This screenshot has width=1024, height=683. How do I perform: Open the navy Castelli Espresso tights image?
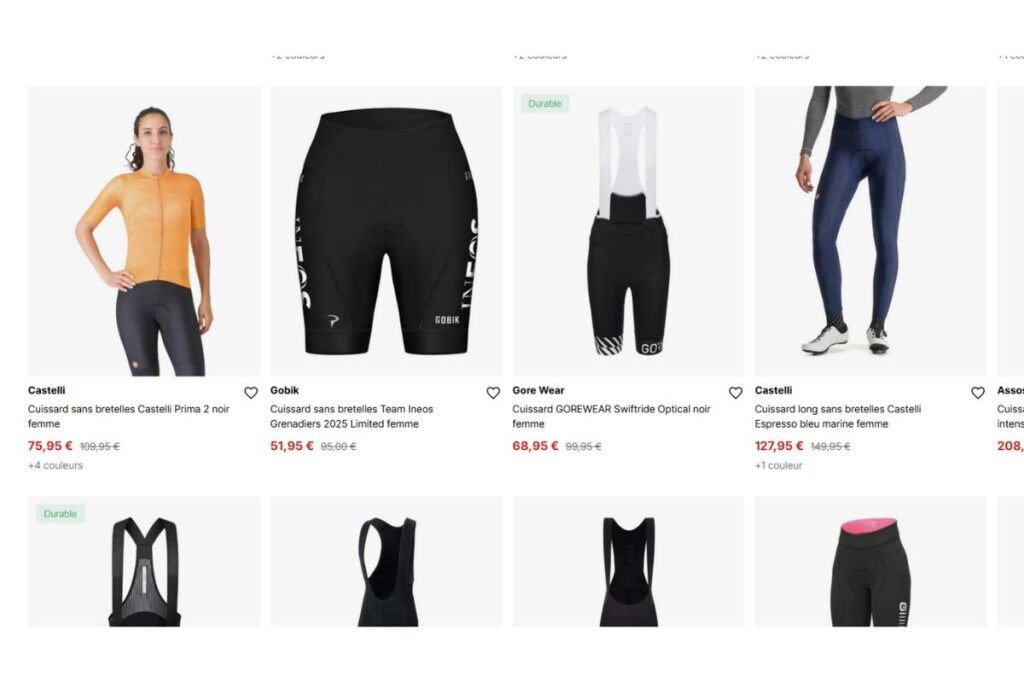click(x=871, y=231)
